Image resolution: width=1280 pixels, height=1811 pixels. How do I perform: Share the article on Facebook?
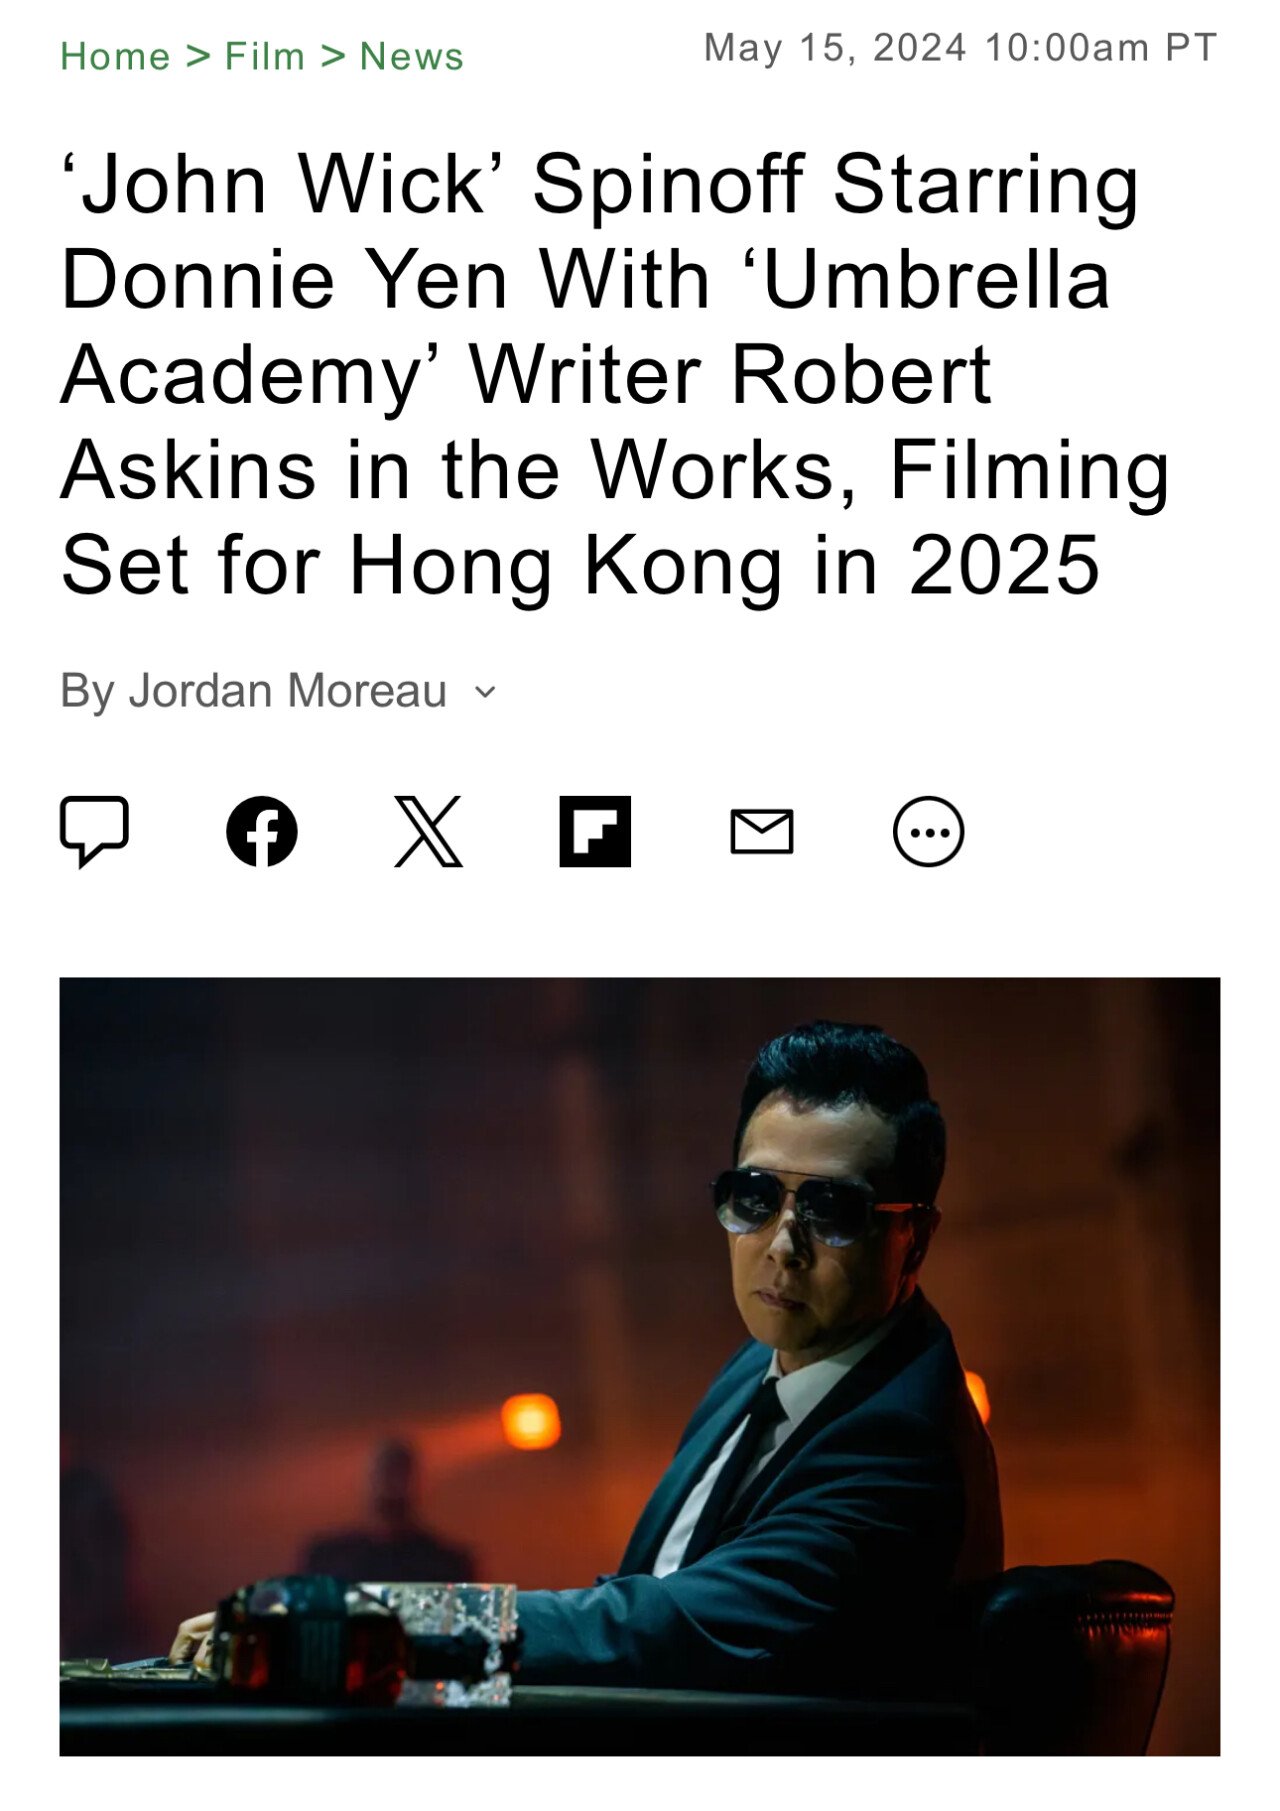[x=262, y=831]
